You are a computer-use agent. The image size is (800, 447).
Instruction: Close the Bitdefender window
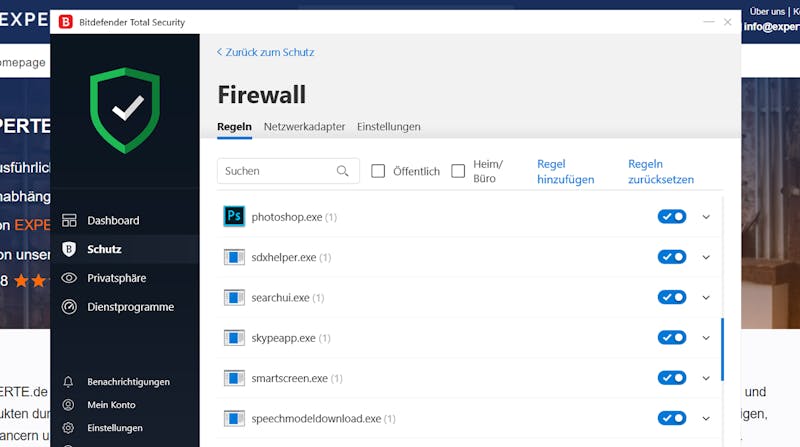(728, 22)
